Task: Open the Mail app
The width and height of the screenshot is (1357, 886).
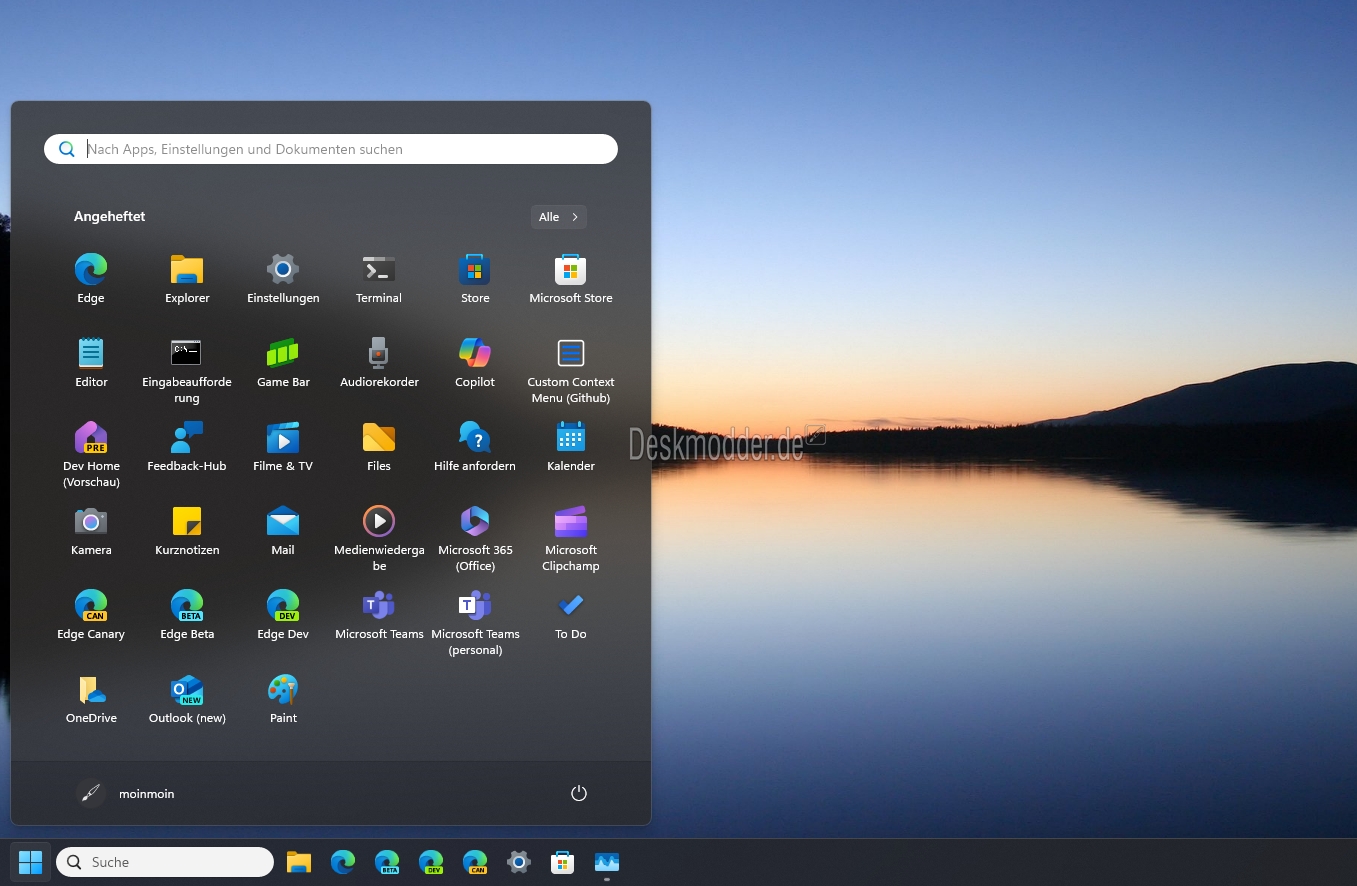Action: coord(283,531)
